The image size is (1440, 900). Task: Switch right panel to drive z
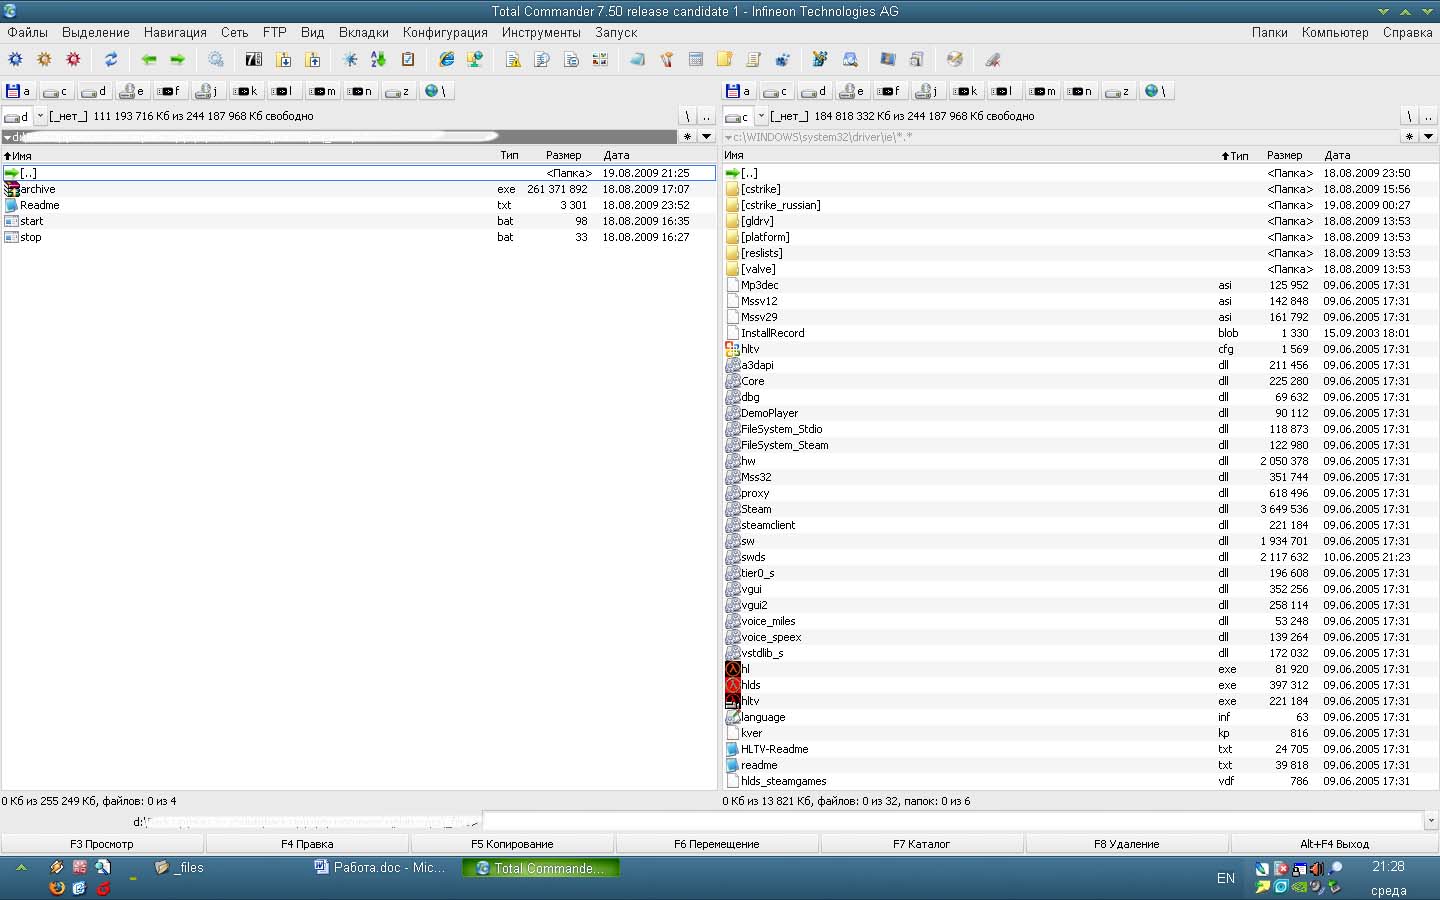1118,91
